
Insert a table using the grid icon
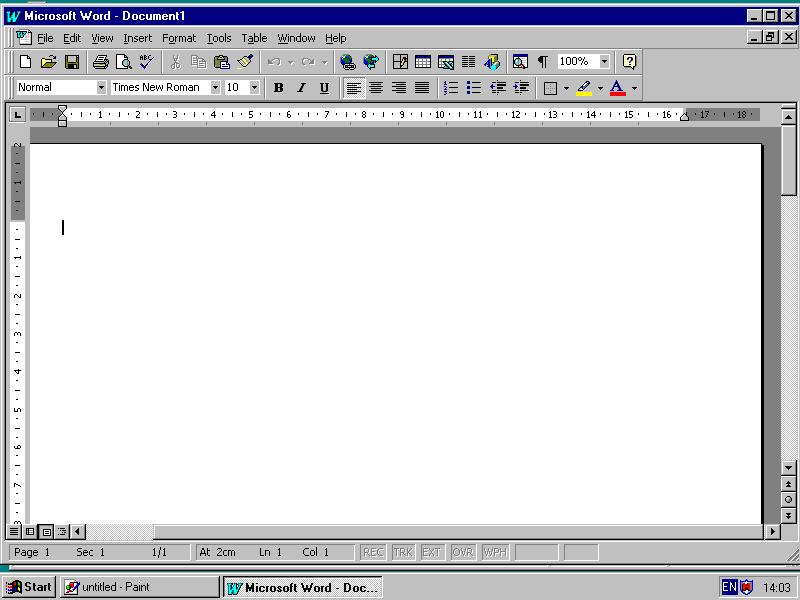[423, 62]
